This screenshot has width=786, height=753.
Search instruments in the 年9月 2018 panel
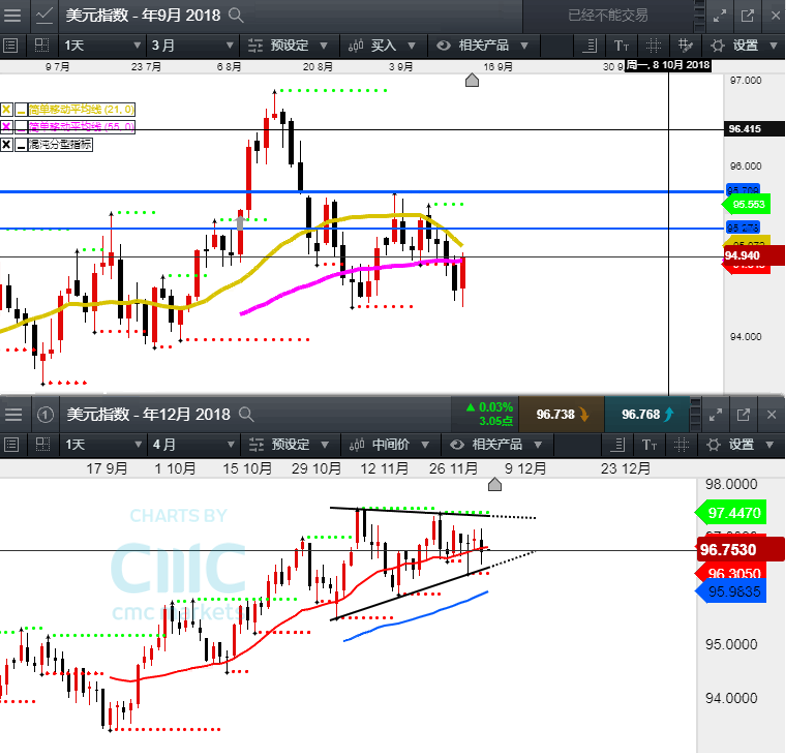[236, 16]
